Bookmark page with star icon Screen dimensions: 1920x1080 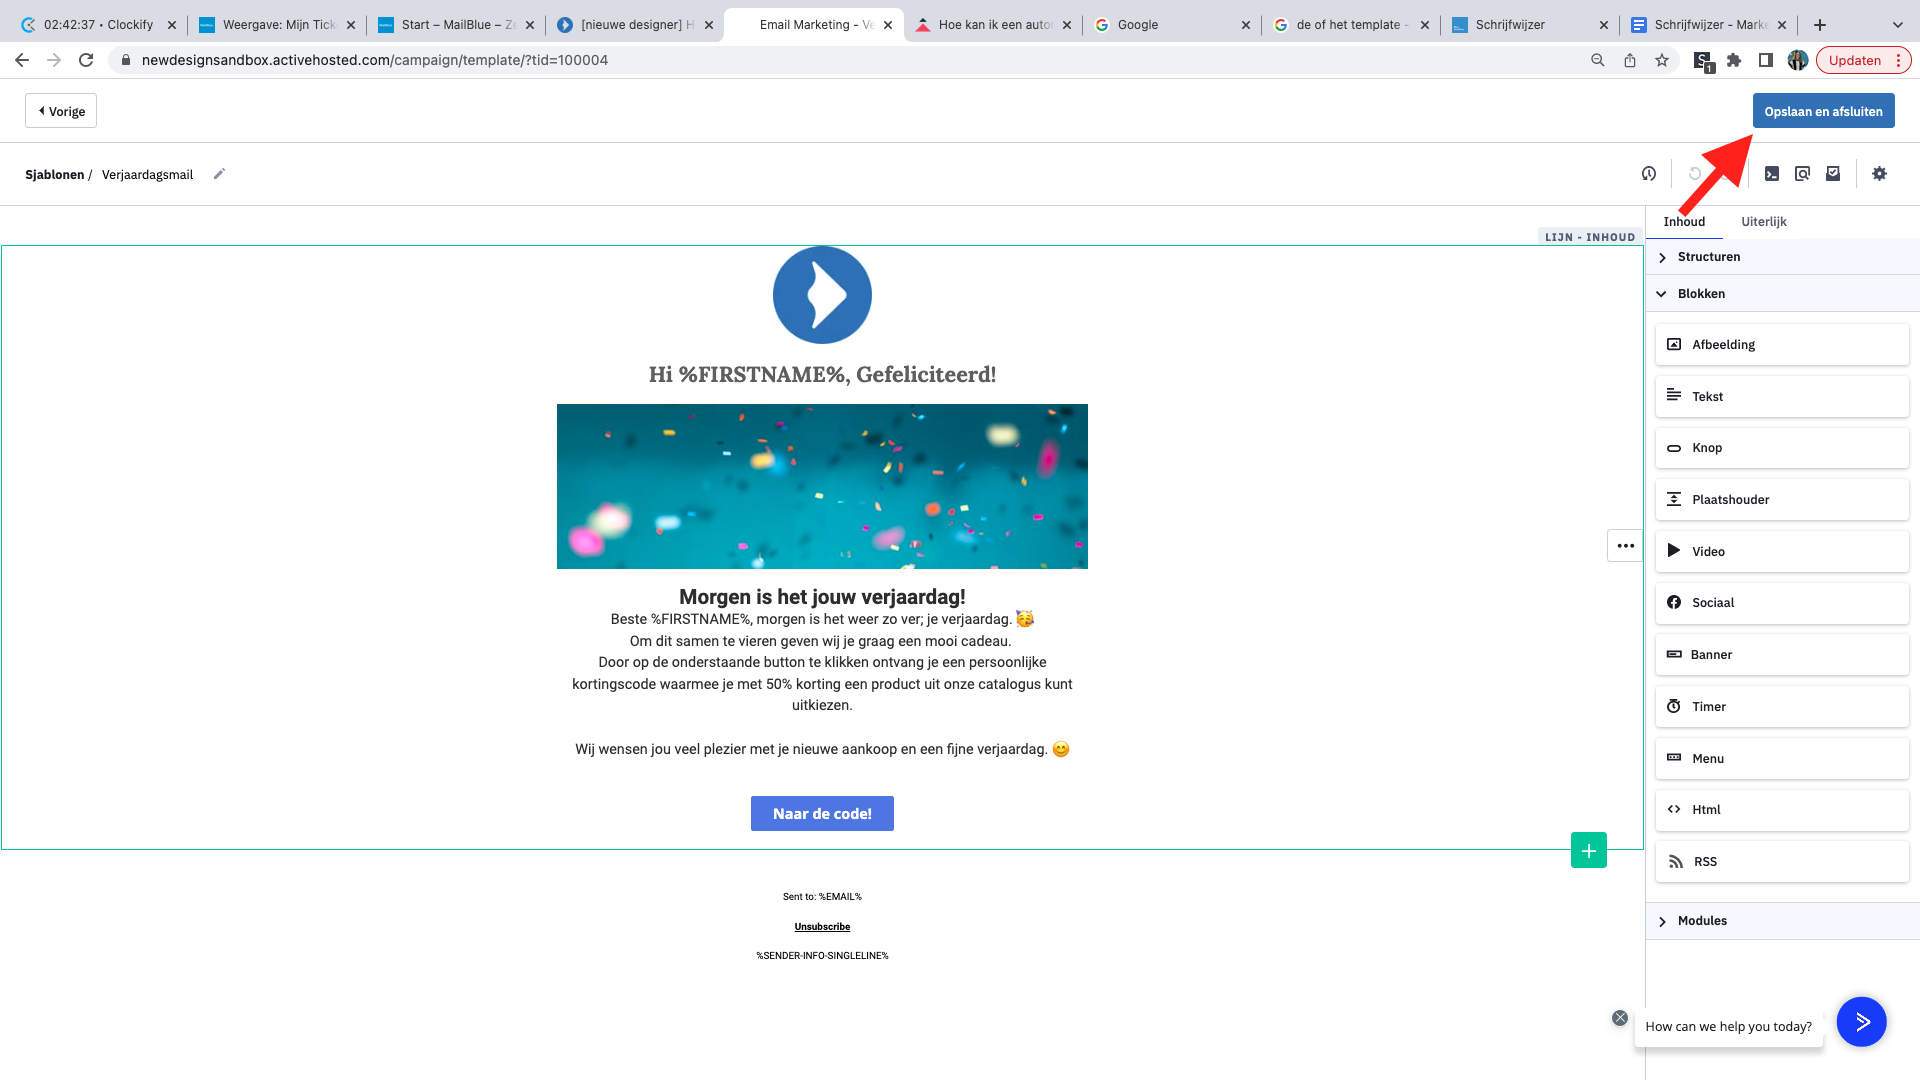pyautogui.click(x=1662, y=60)
